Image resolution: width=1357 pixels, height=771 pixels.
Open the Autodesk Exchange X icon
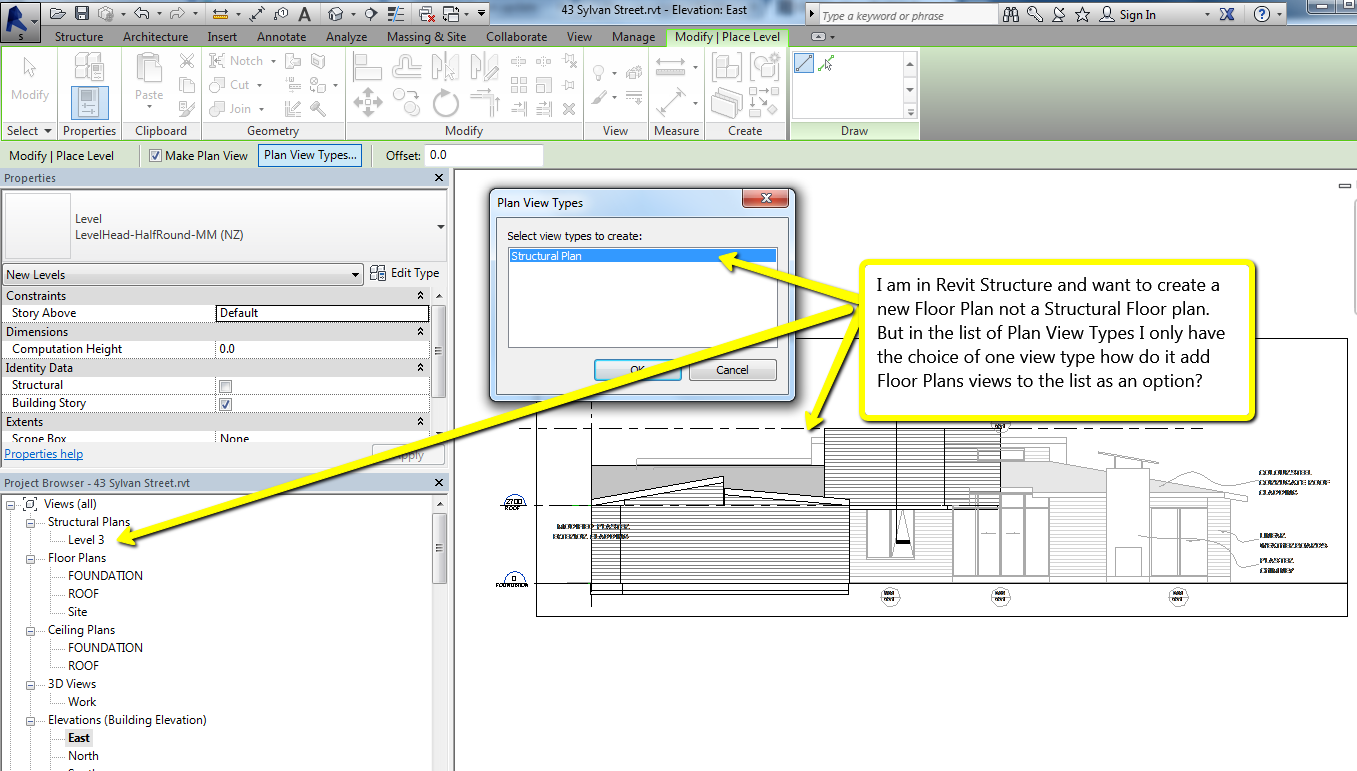[x=1229, y=14]
